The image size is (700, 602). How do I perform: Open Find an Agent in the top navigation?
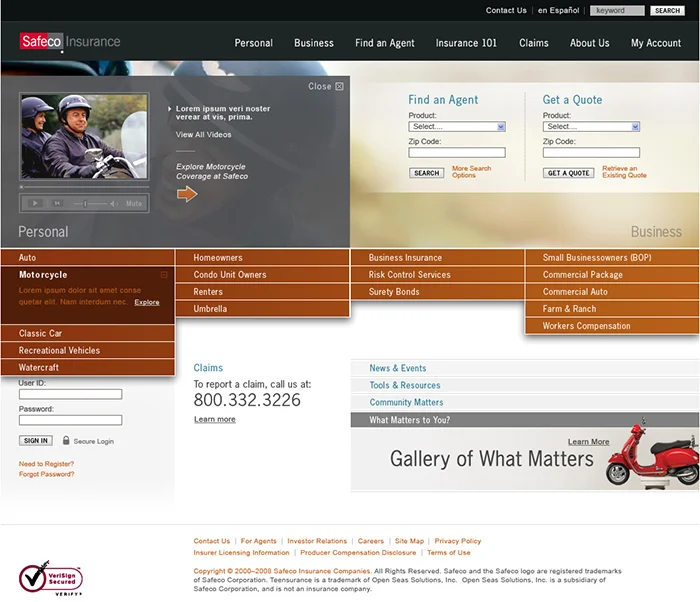point(385,43)
